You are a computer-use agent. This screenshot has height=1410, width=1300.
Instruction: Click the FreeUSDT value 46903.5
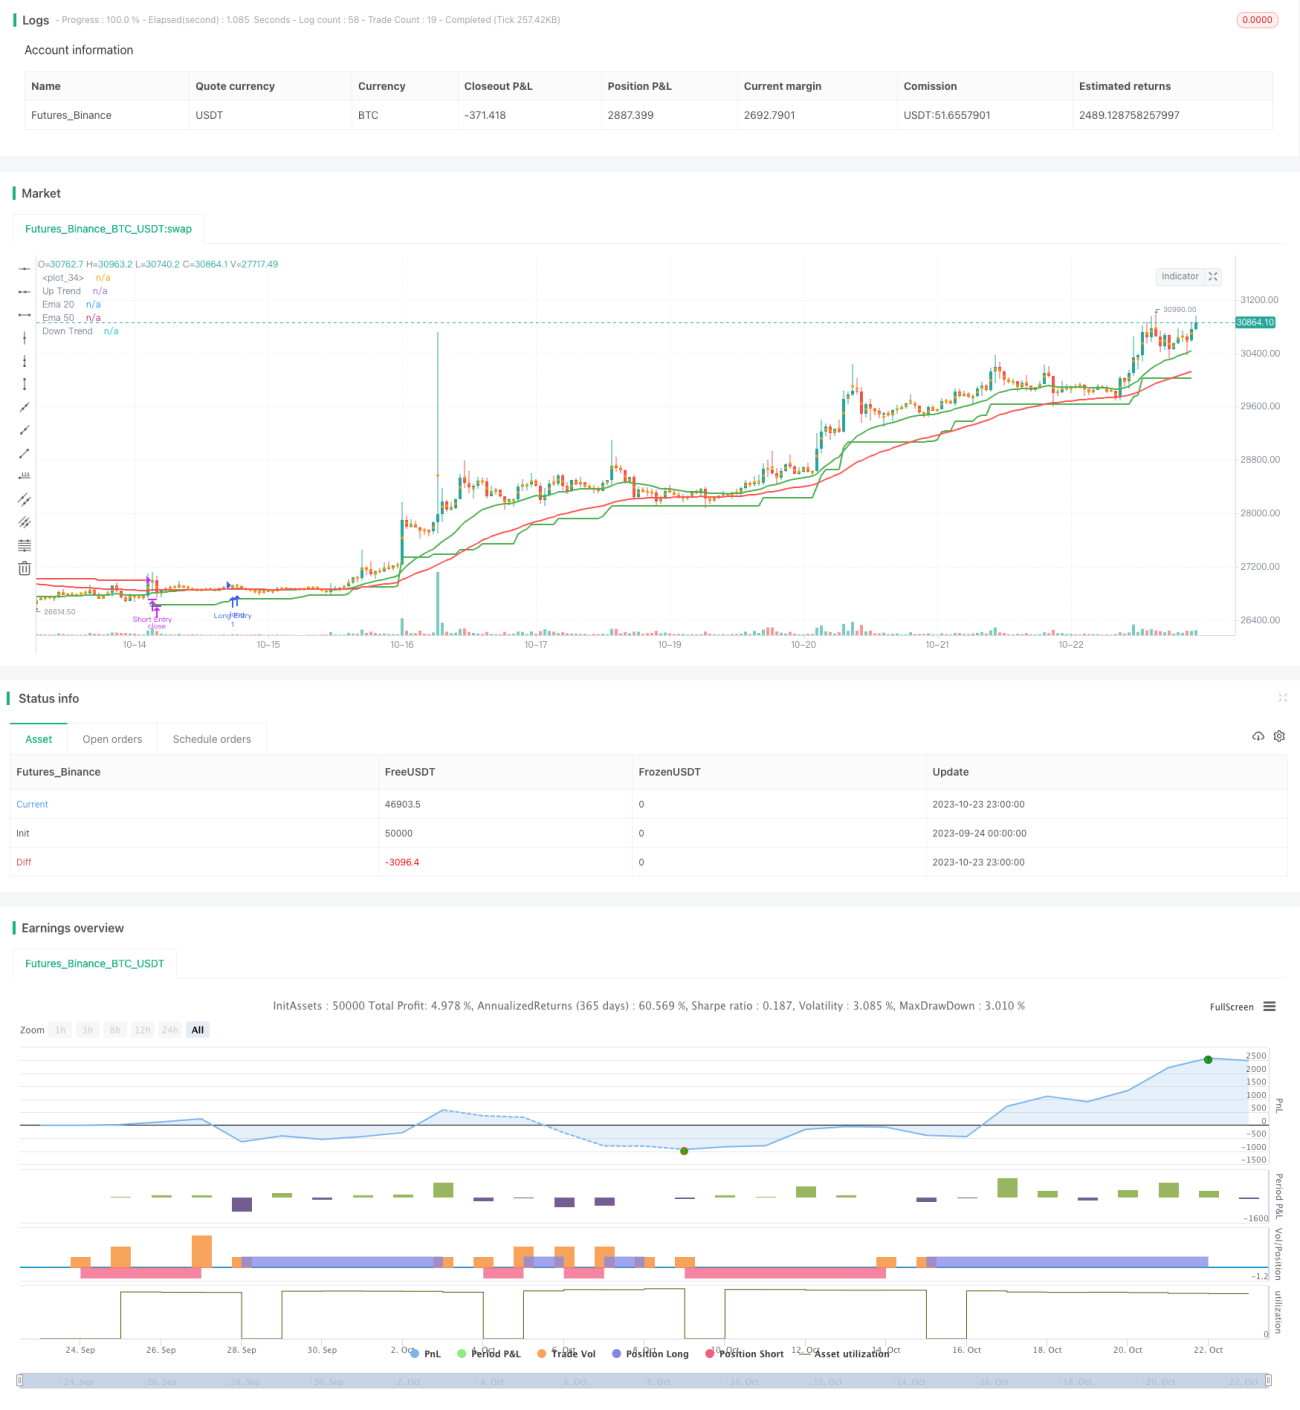tap(403, 804)
